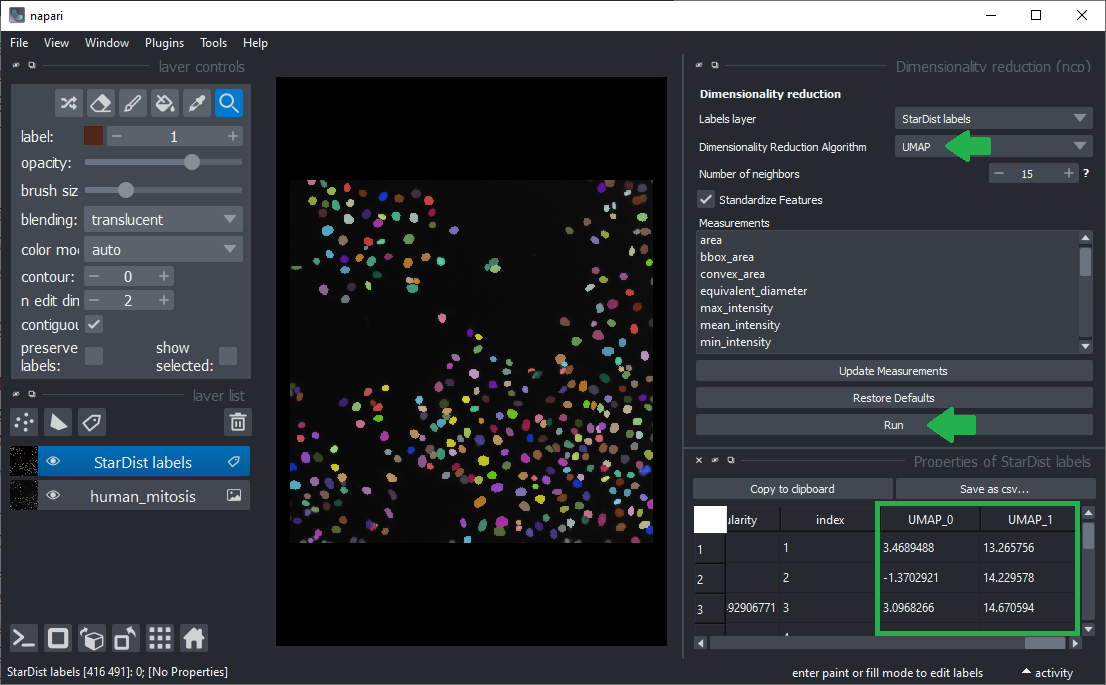Toggle the contiguous checkbox
This screenshot has height=685, width=1106.
(94, 325)
